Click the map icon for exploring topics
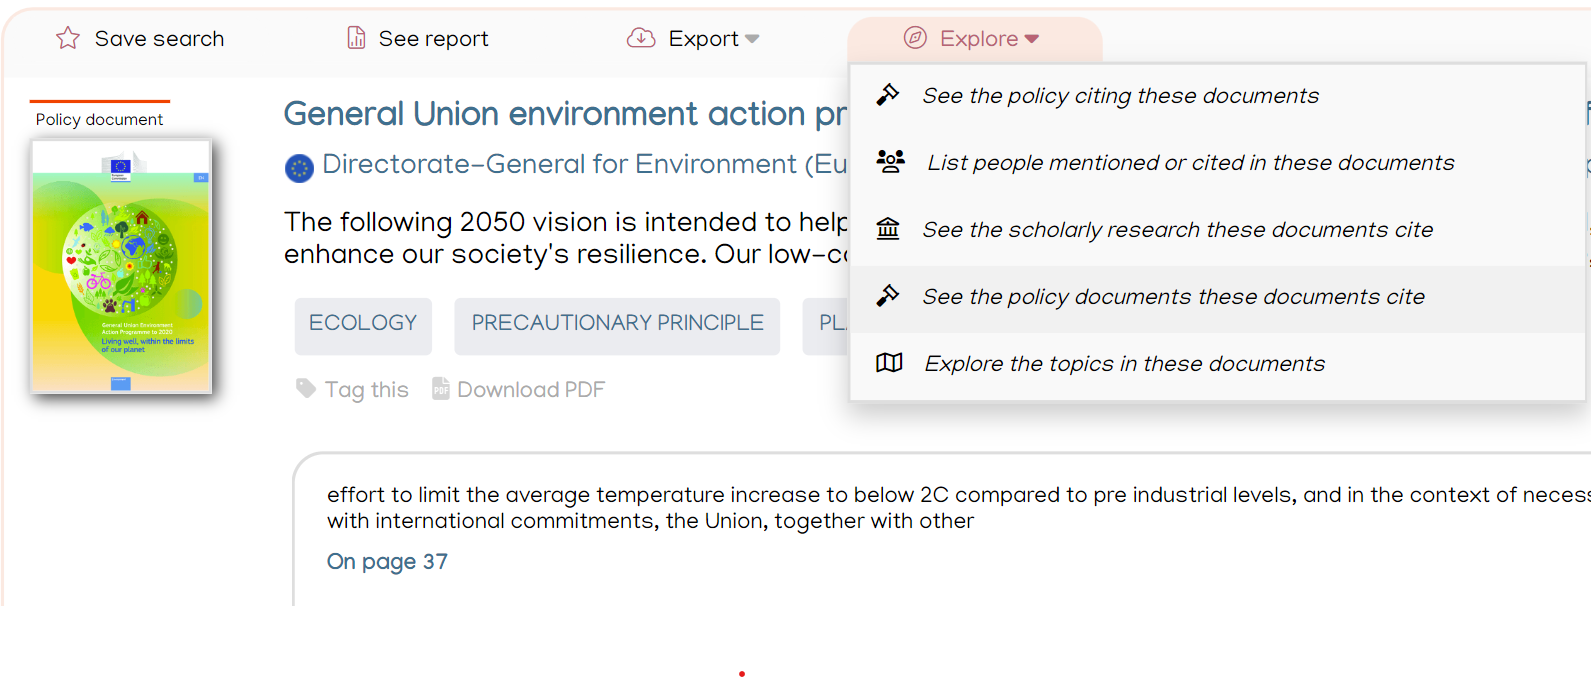The width and height of the screenshot is (1591, 678). (x=888, y=363)
